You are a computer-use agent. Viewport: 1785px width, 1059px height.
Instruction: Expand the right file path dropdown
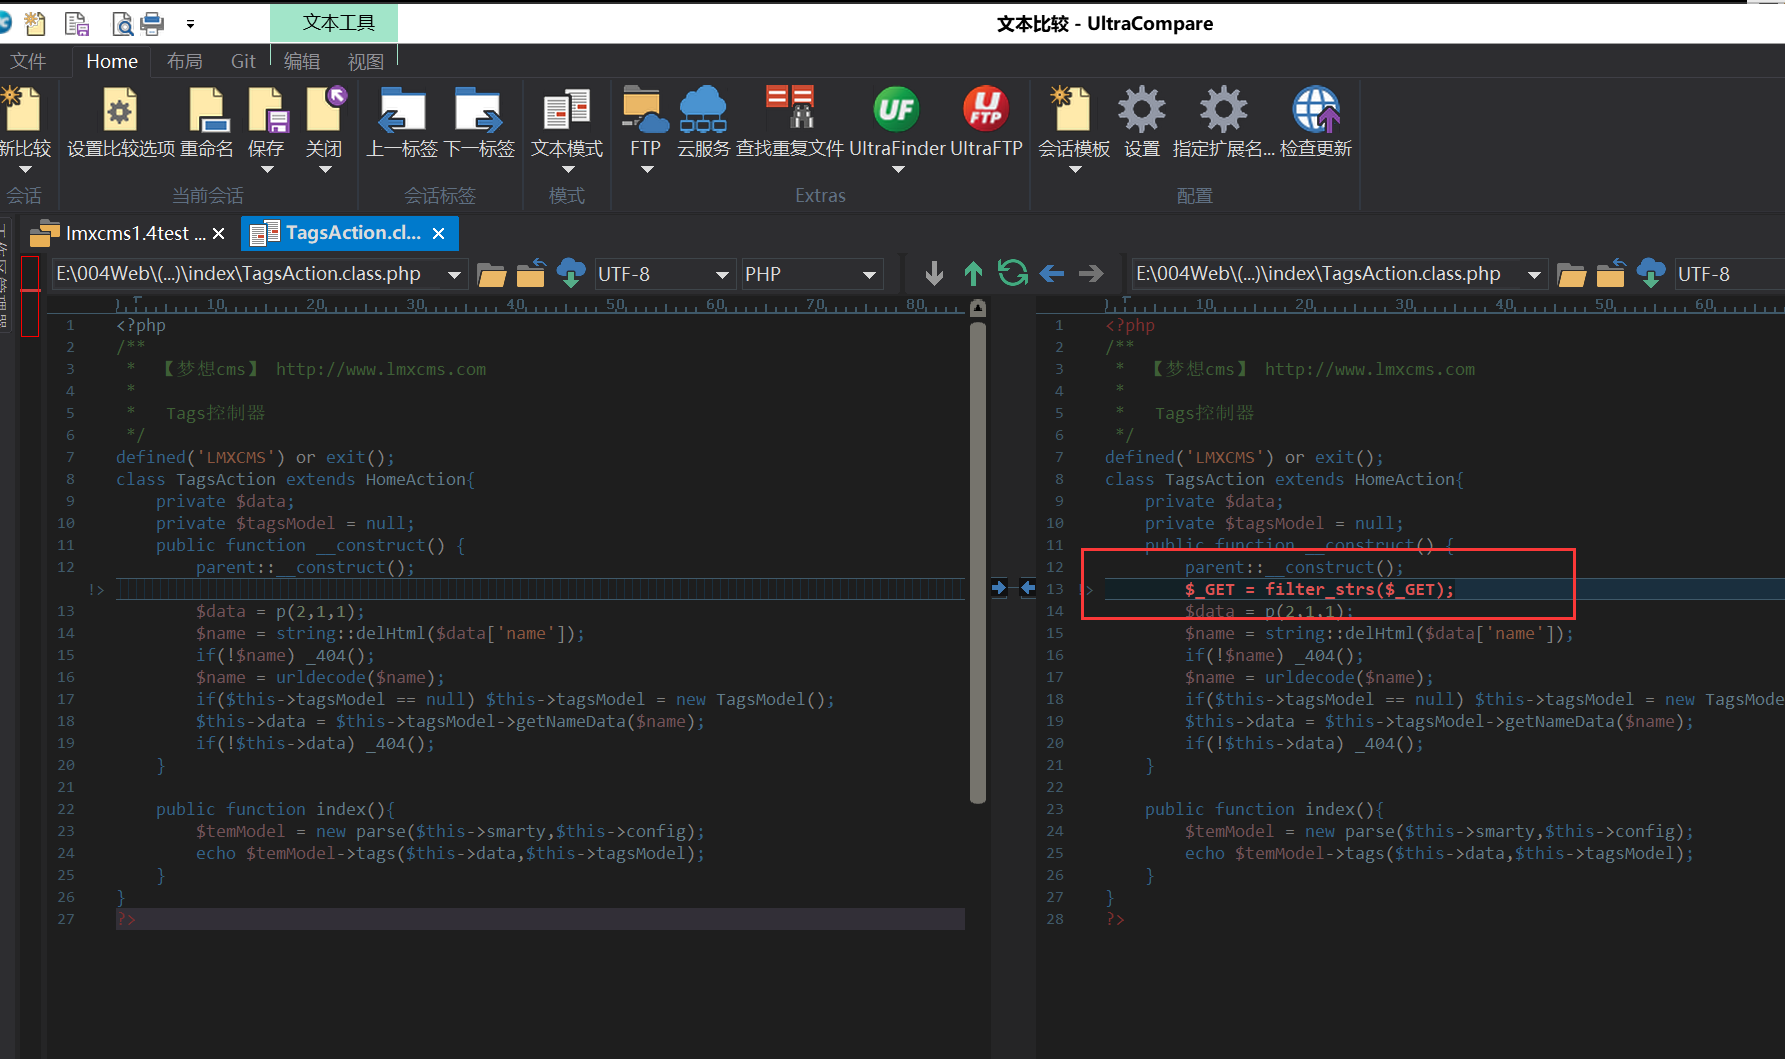tap(1534, 274)
